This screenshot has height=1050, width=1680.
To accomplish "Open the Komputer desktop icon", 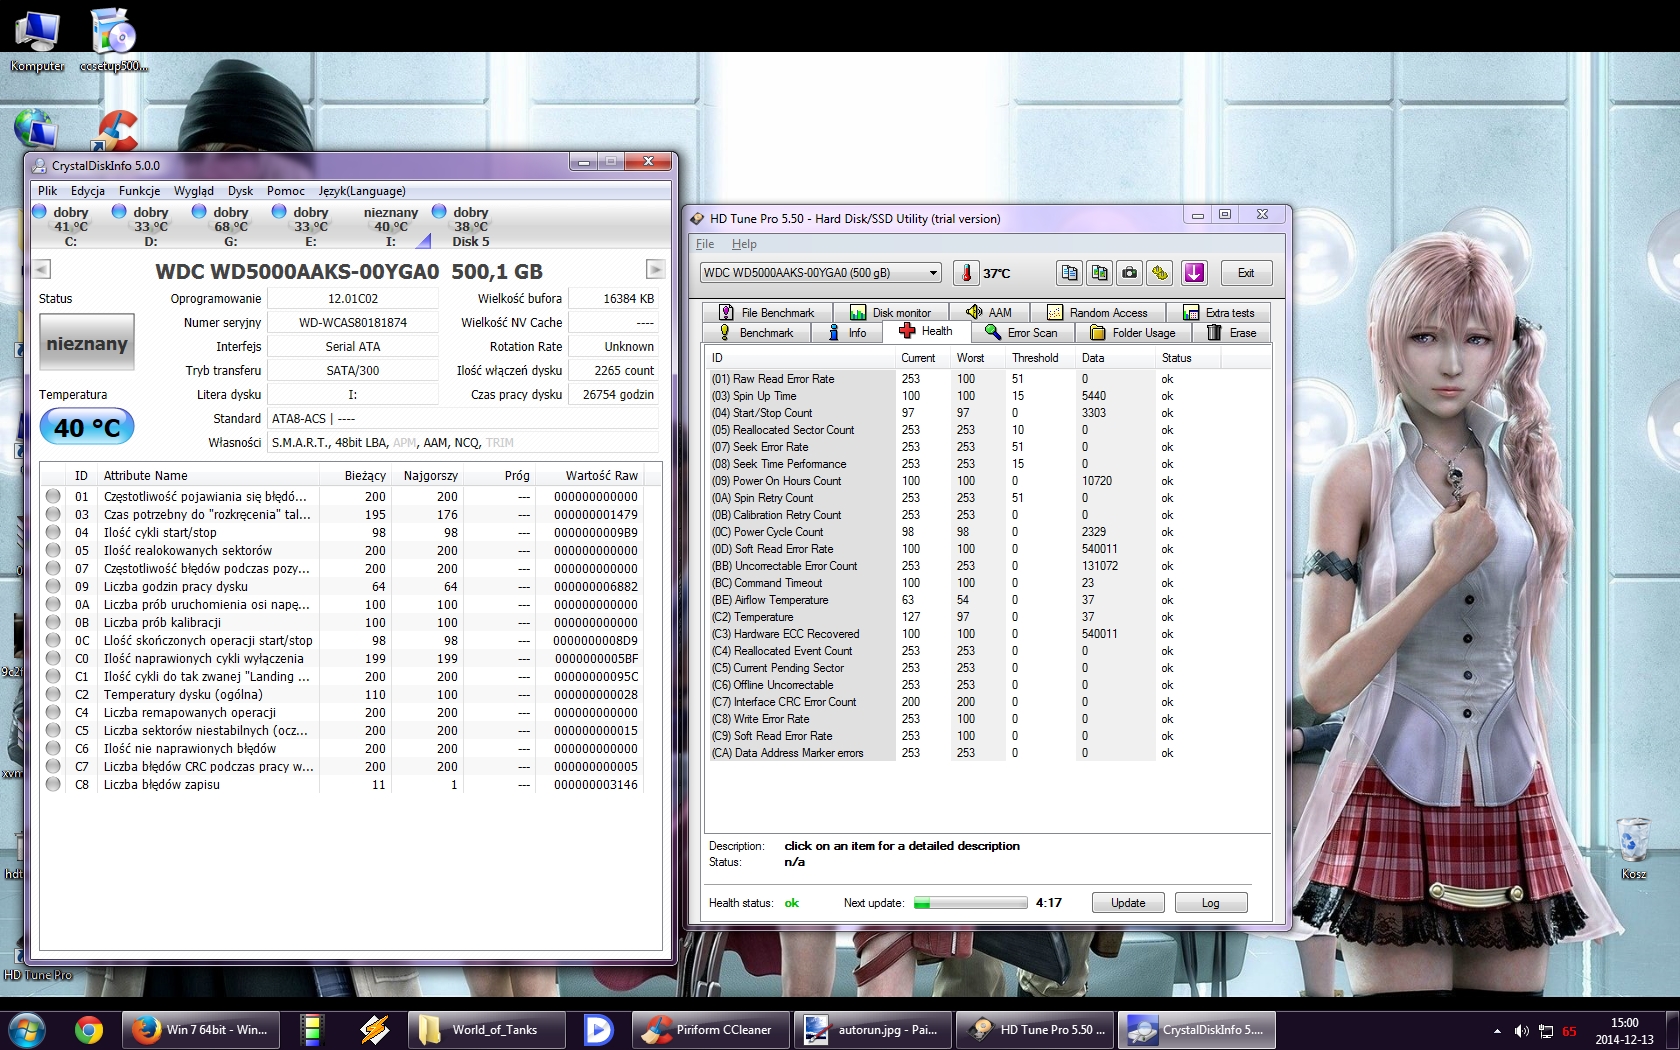I will [x=37, y=41].
